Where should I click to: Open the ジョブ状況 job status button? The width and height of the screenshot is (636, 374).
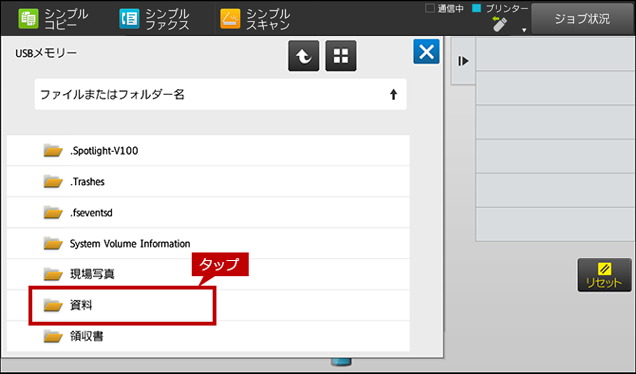[x=582, y=19]
